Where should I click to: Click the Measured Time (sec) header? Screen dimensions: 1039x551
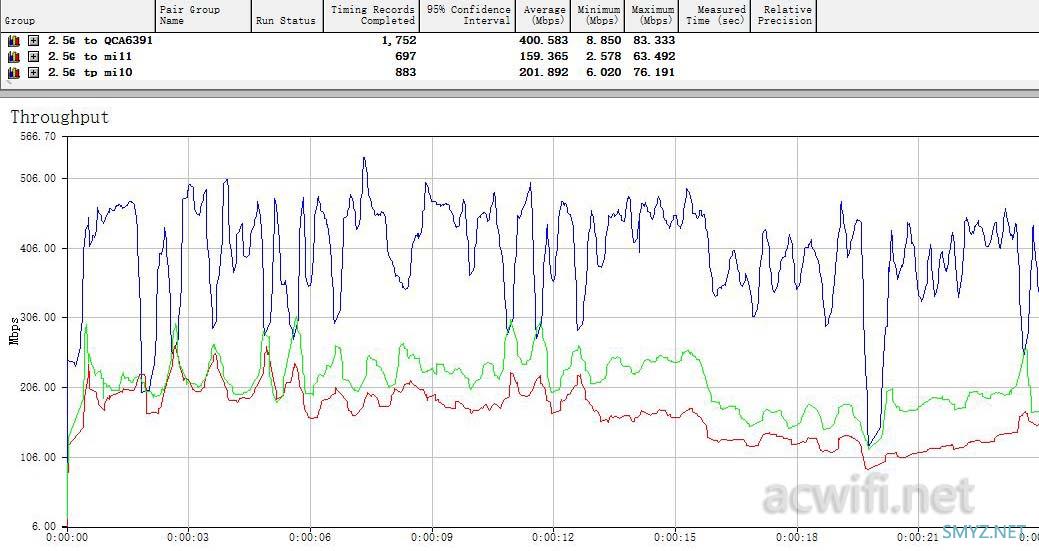pyautogui.click(x=715, y=16)
